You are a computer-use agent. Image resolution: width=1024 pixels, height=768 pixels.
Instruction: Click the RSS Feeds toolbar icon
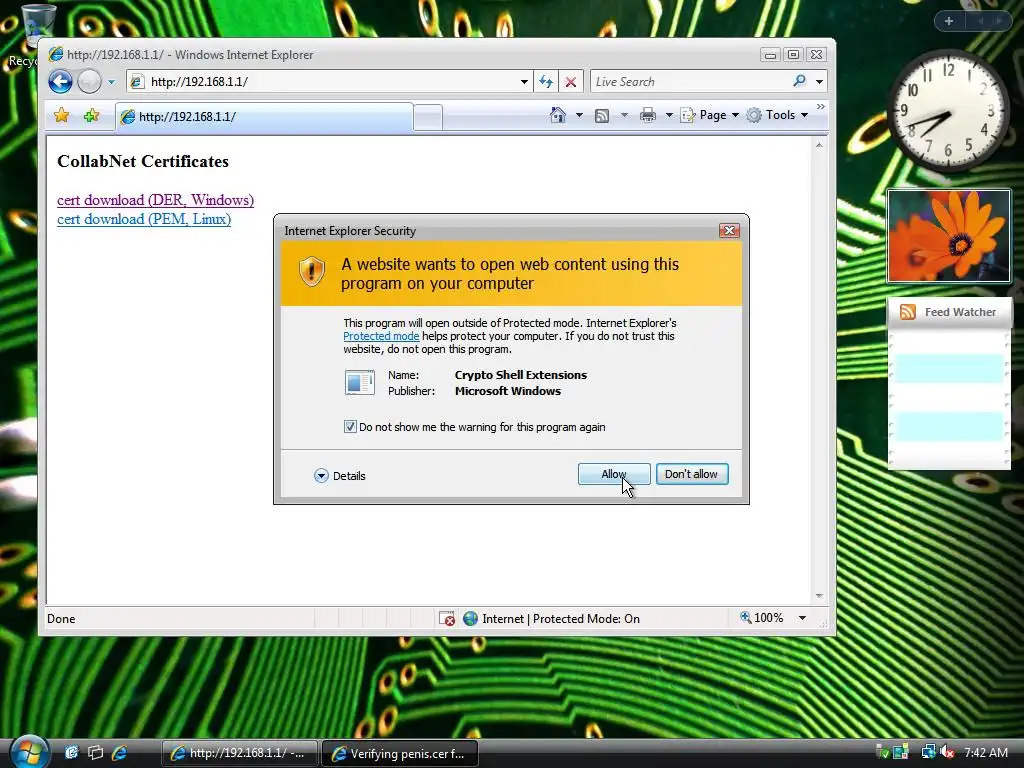601,116
